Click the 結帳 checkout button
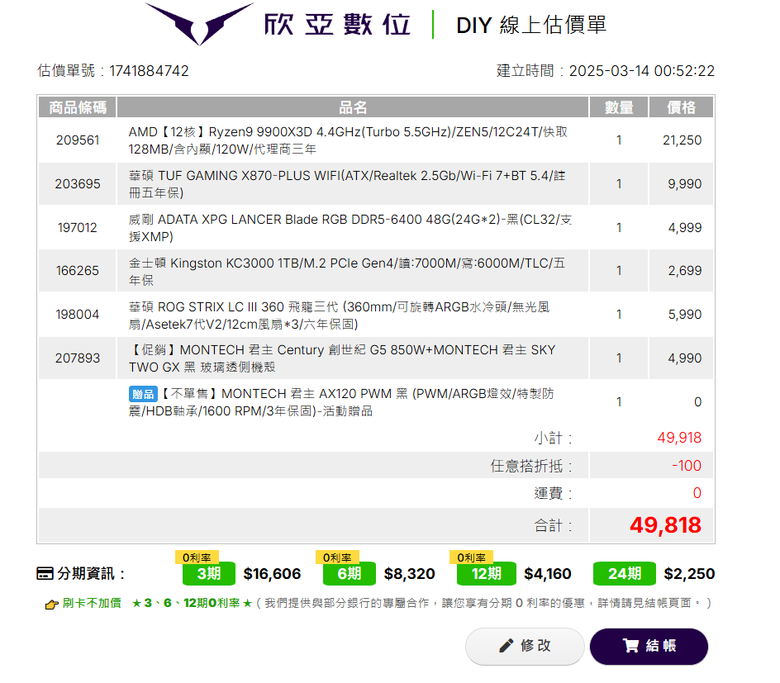Image resolution: width=780 pixels, height=683 pixels. pyautogui.click(x=649, y=646)
